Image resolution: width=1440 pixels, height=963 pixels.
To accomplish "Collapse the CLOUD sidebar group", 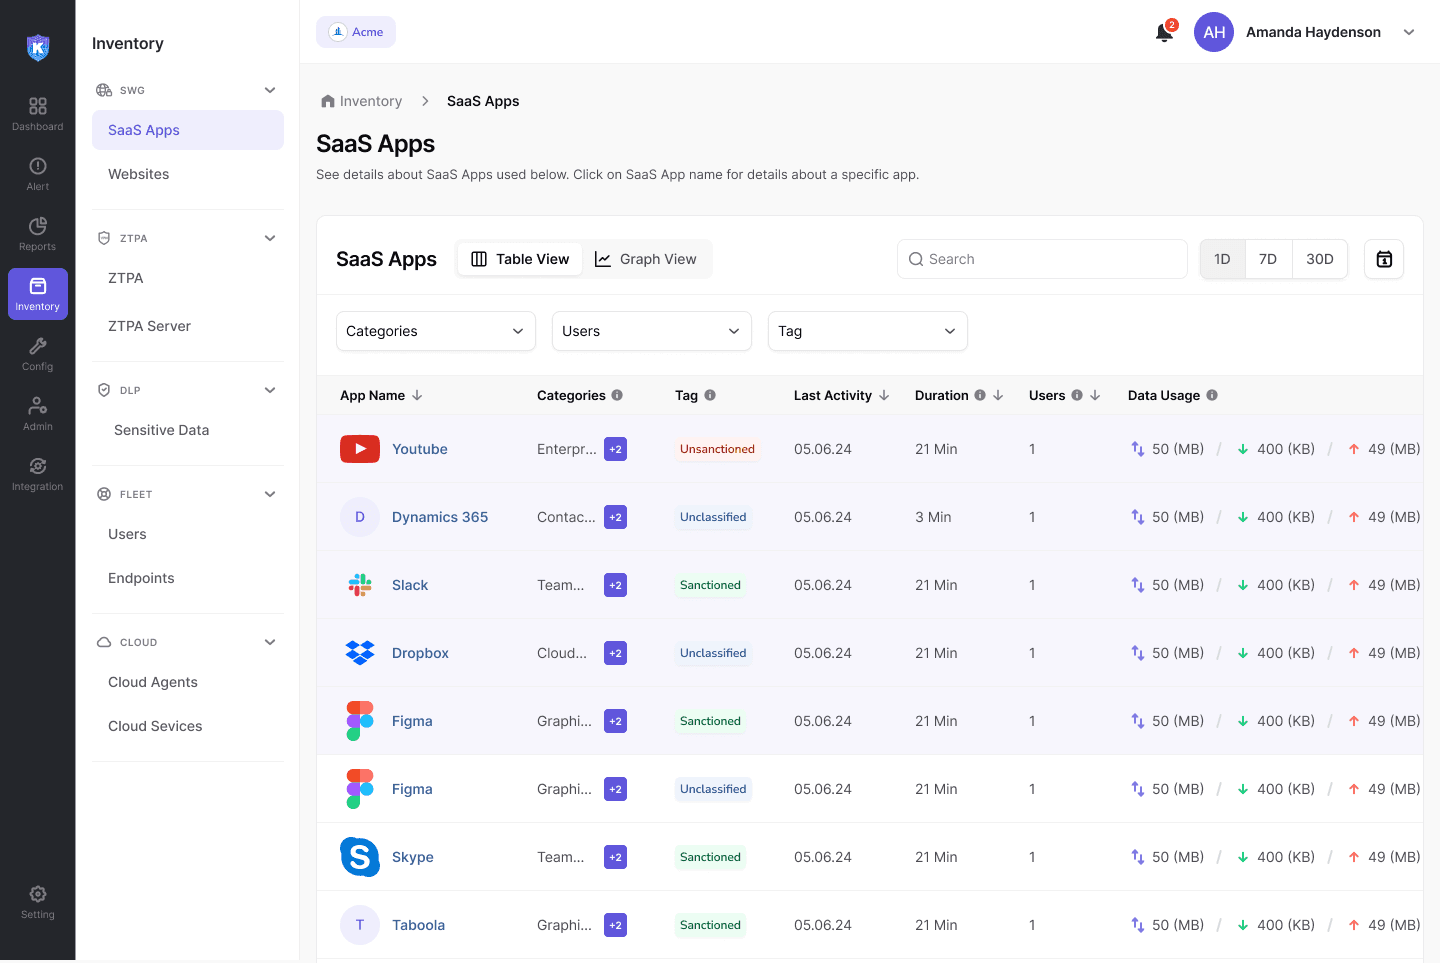I will tap(270, 642).
